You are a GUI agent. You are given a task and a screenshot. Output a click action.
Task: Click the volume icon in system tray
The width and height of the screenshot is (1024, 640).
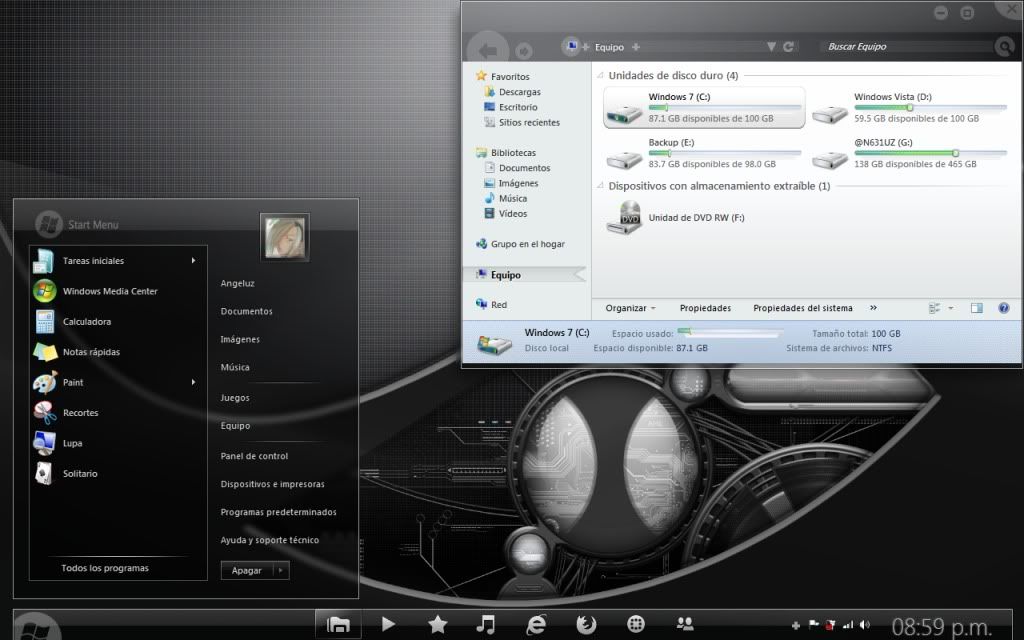[x=865, y=625]
